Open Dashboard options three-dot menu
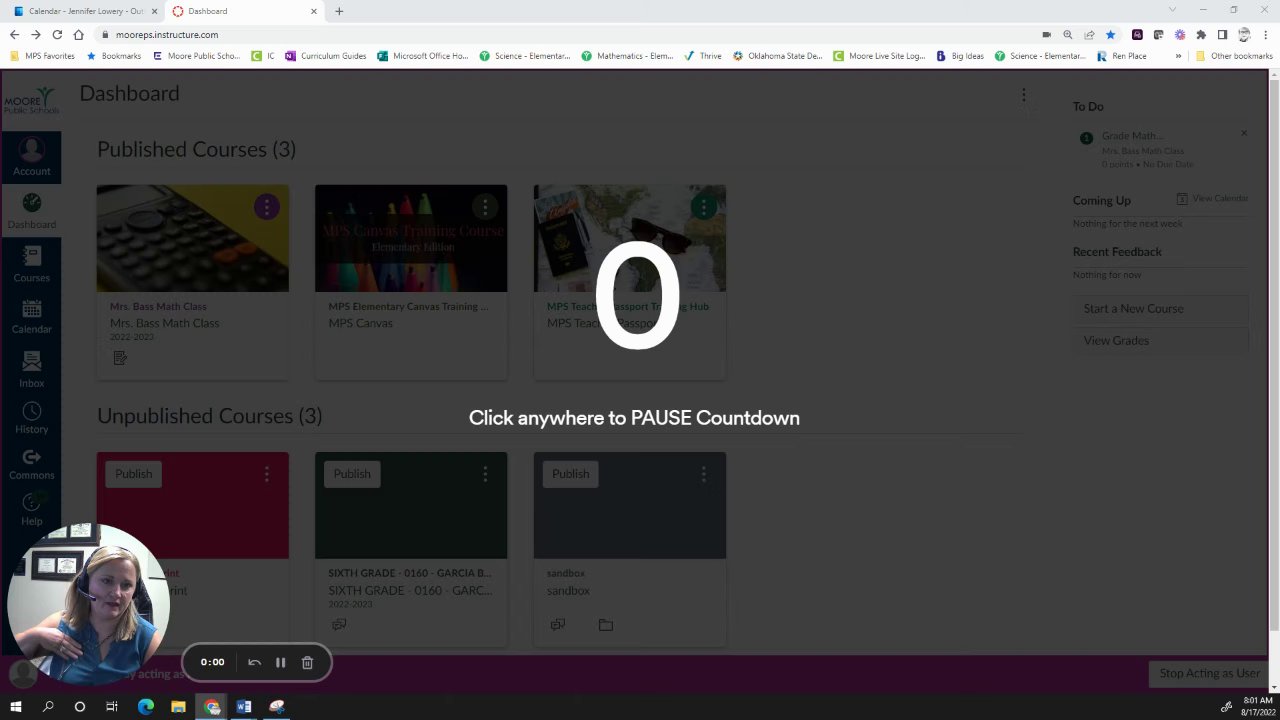Viewport: 1280px width, 720px height. (1023, 95)
